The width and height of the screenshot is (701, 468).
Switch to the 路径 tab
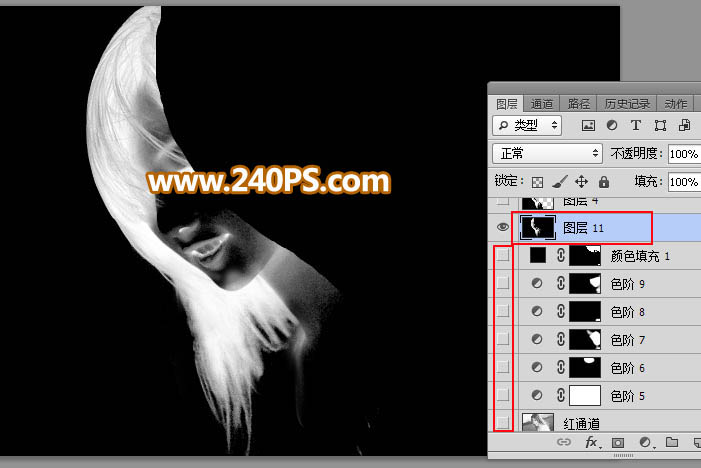[579, 104]
